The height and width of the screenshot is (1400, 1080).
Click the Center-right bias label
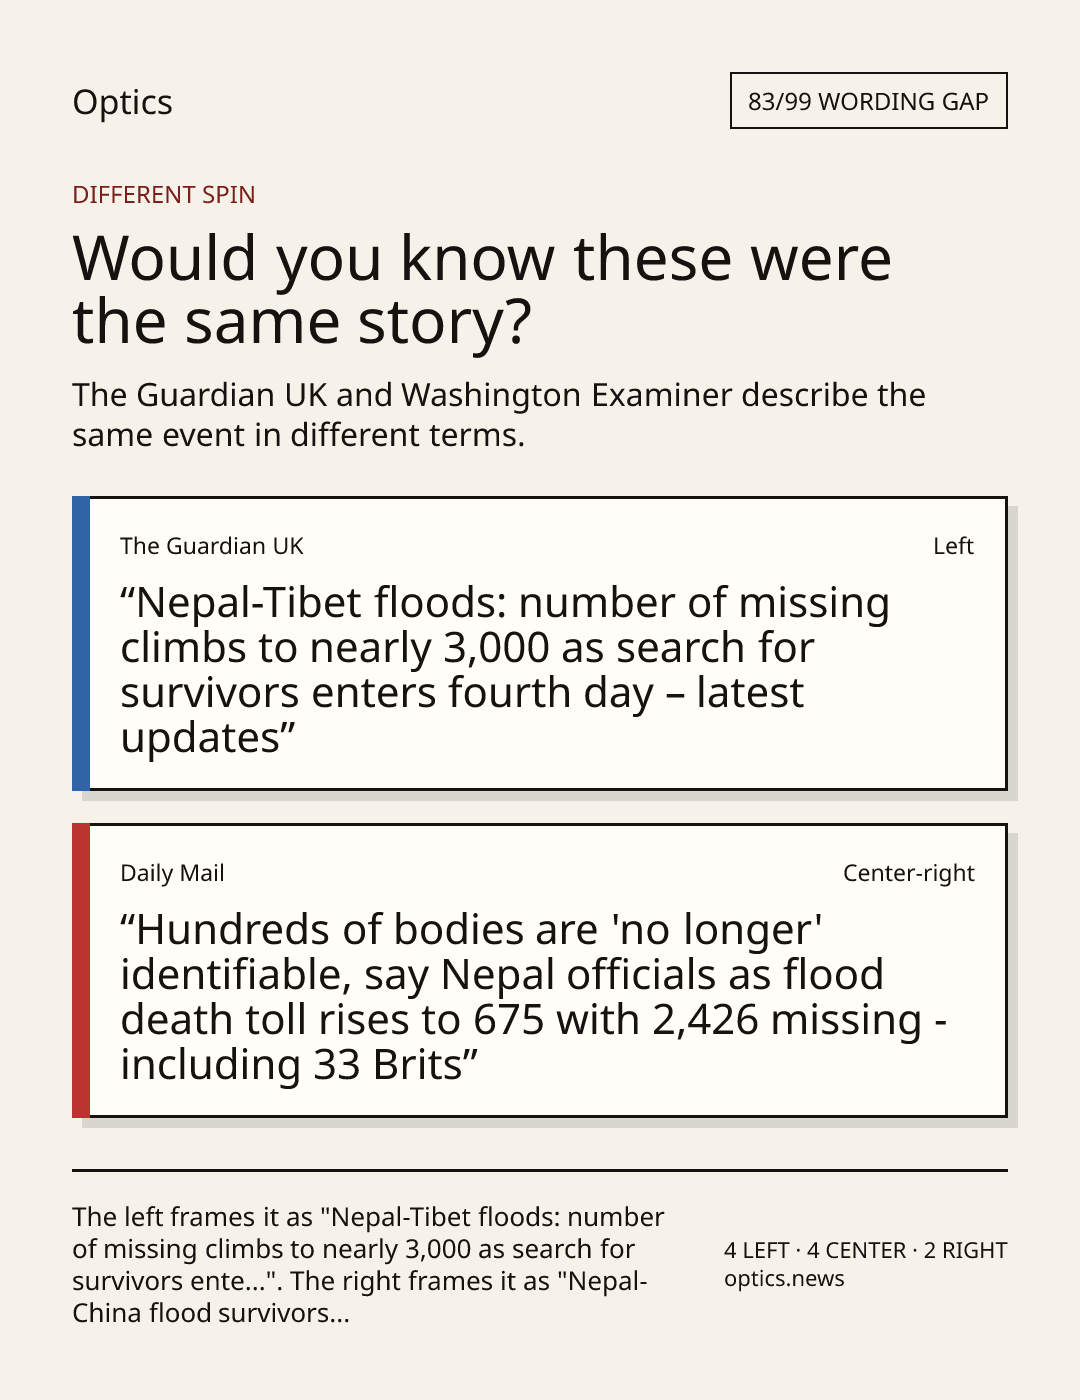pos(908,873)
